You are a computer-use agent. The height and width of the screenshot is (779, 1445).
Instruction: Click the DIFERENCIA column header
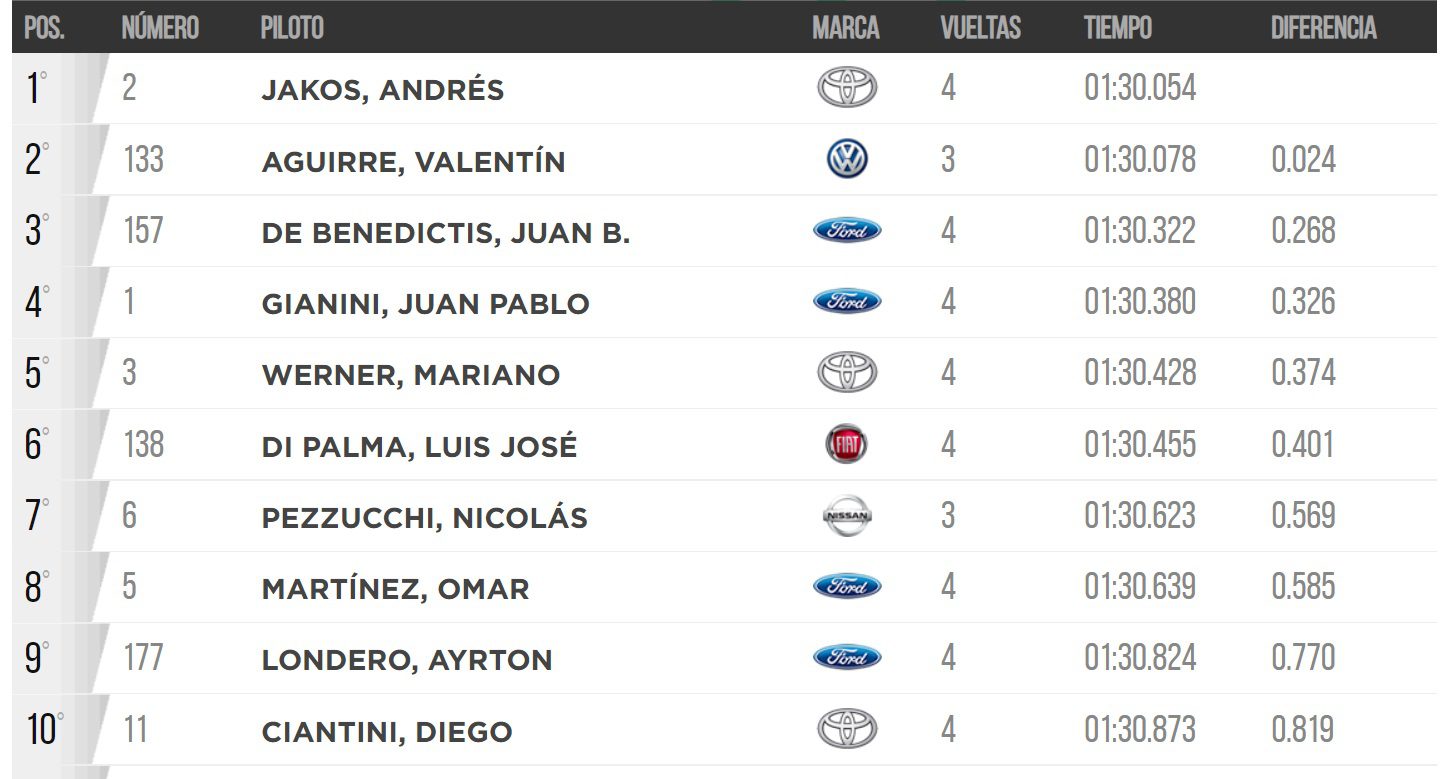point(1323,27)
